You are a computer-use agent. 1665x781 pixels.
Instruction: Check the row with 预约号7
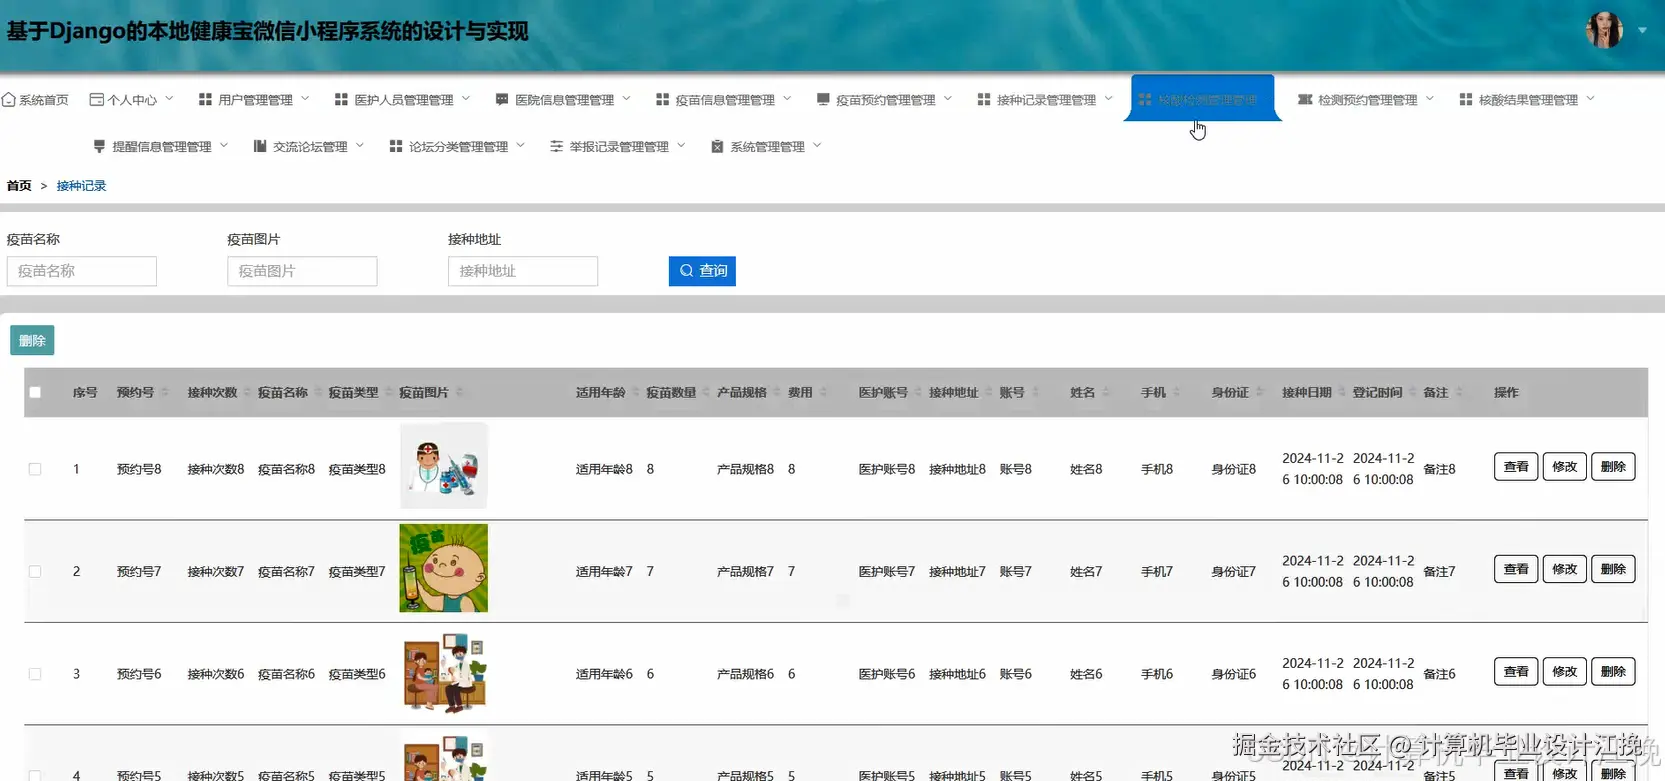point(35,571)
